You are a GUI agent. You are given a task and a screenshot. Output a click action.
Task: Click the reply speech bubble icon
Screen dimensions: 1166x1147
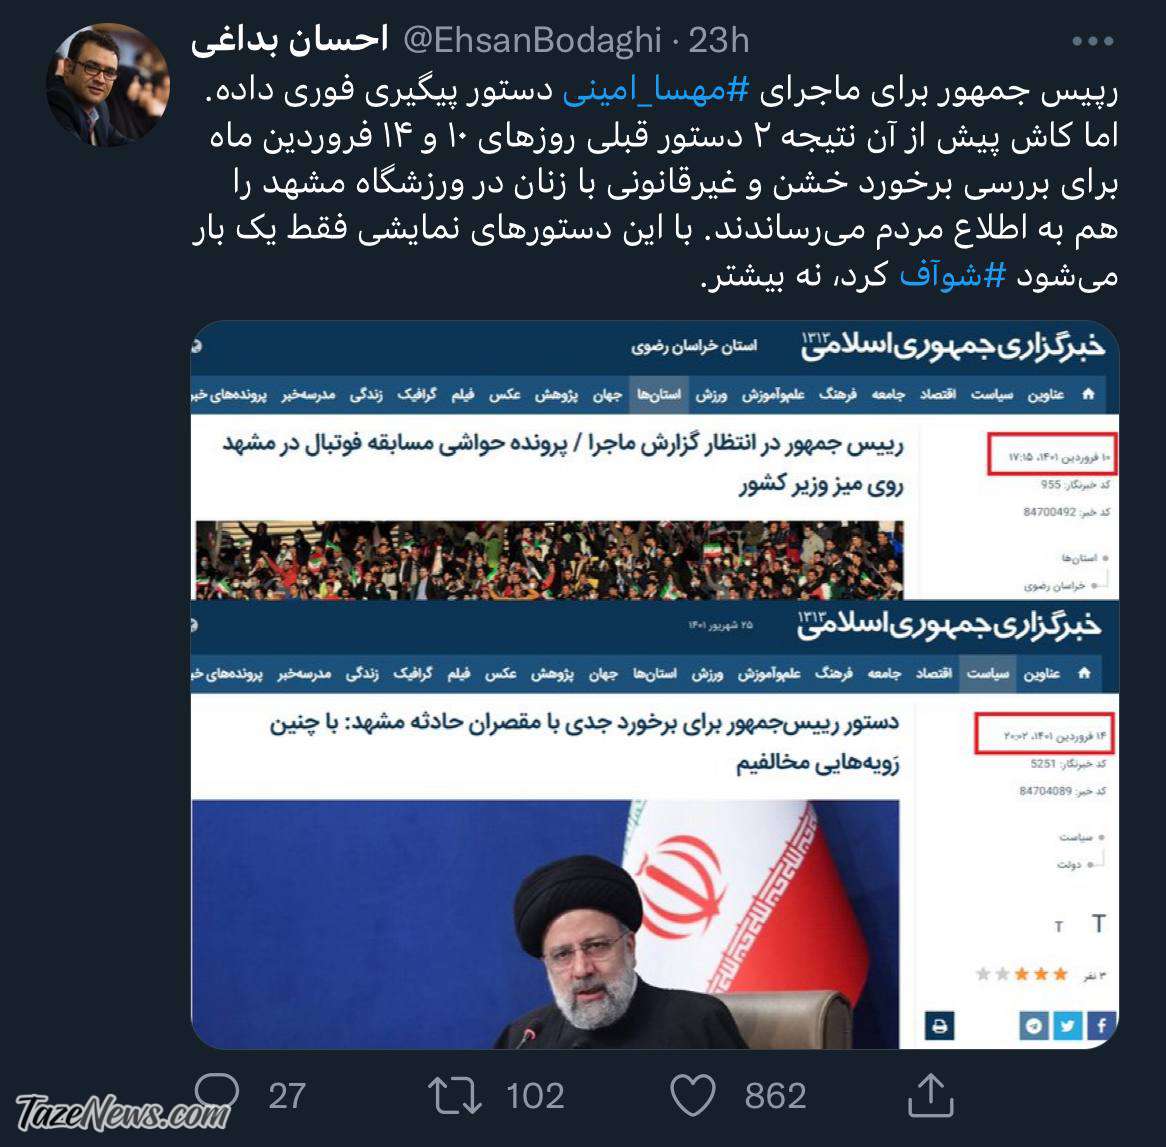pyautogui.click(x=217, y=1093)
